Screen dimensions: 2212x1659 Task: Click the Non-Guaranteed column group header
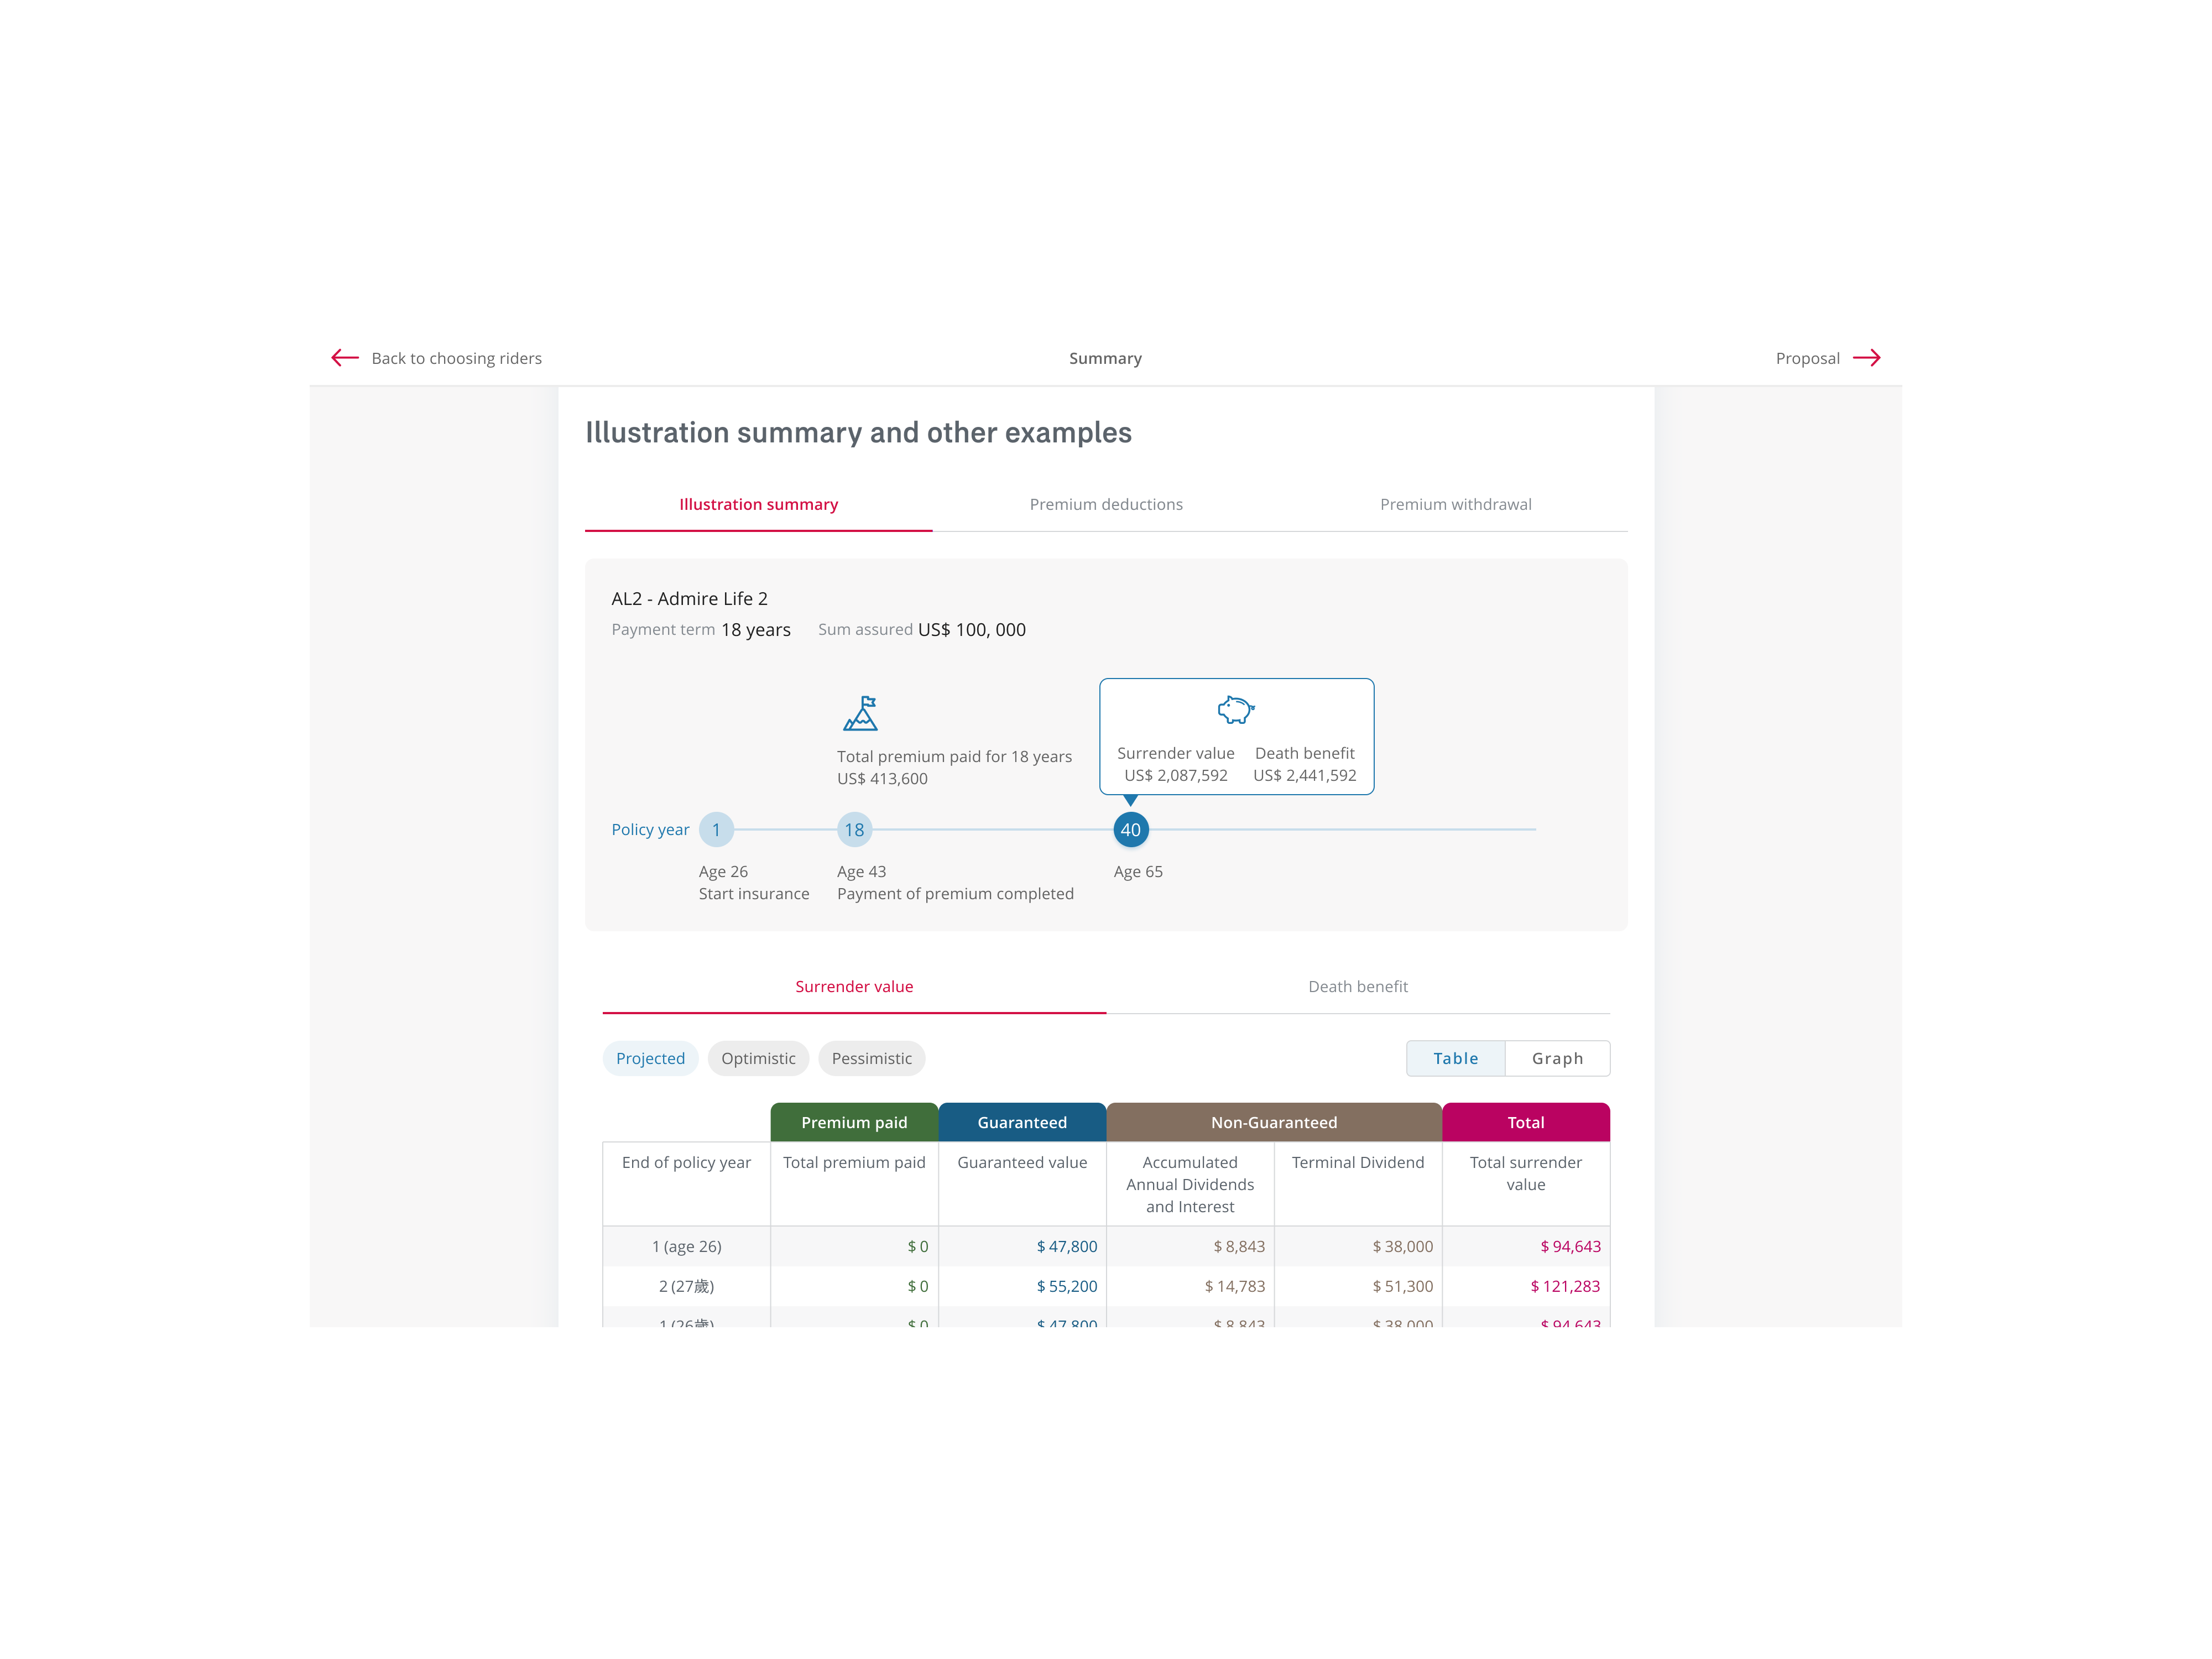[x=1274, y=1122]
